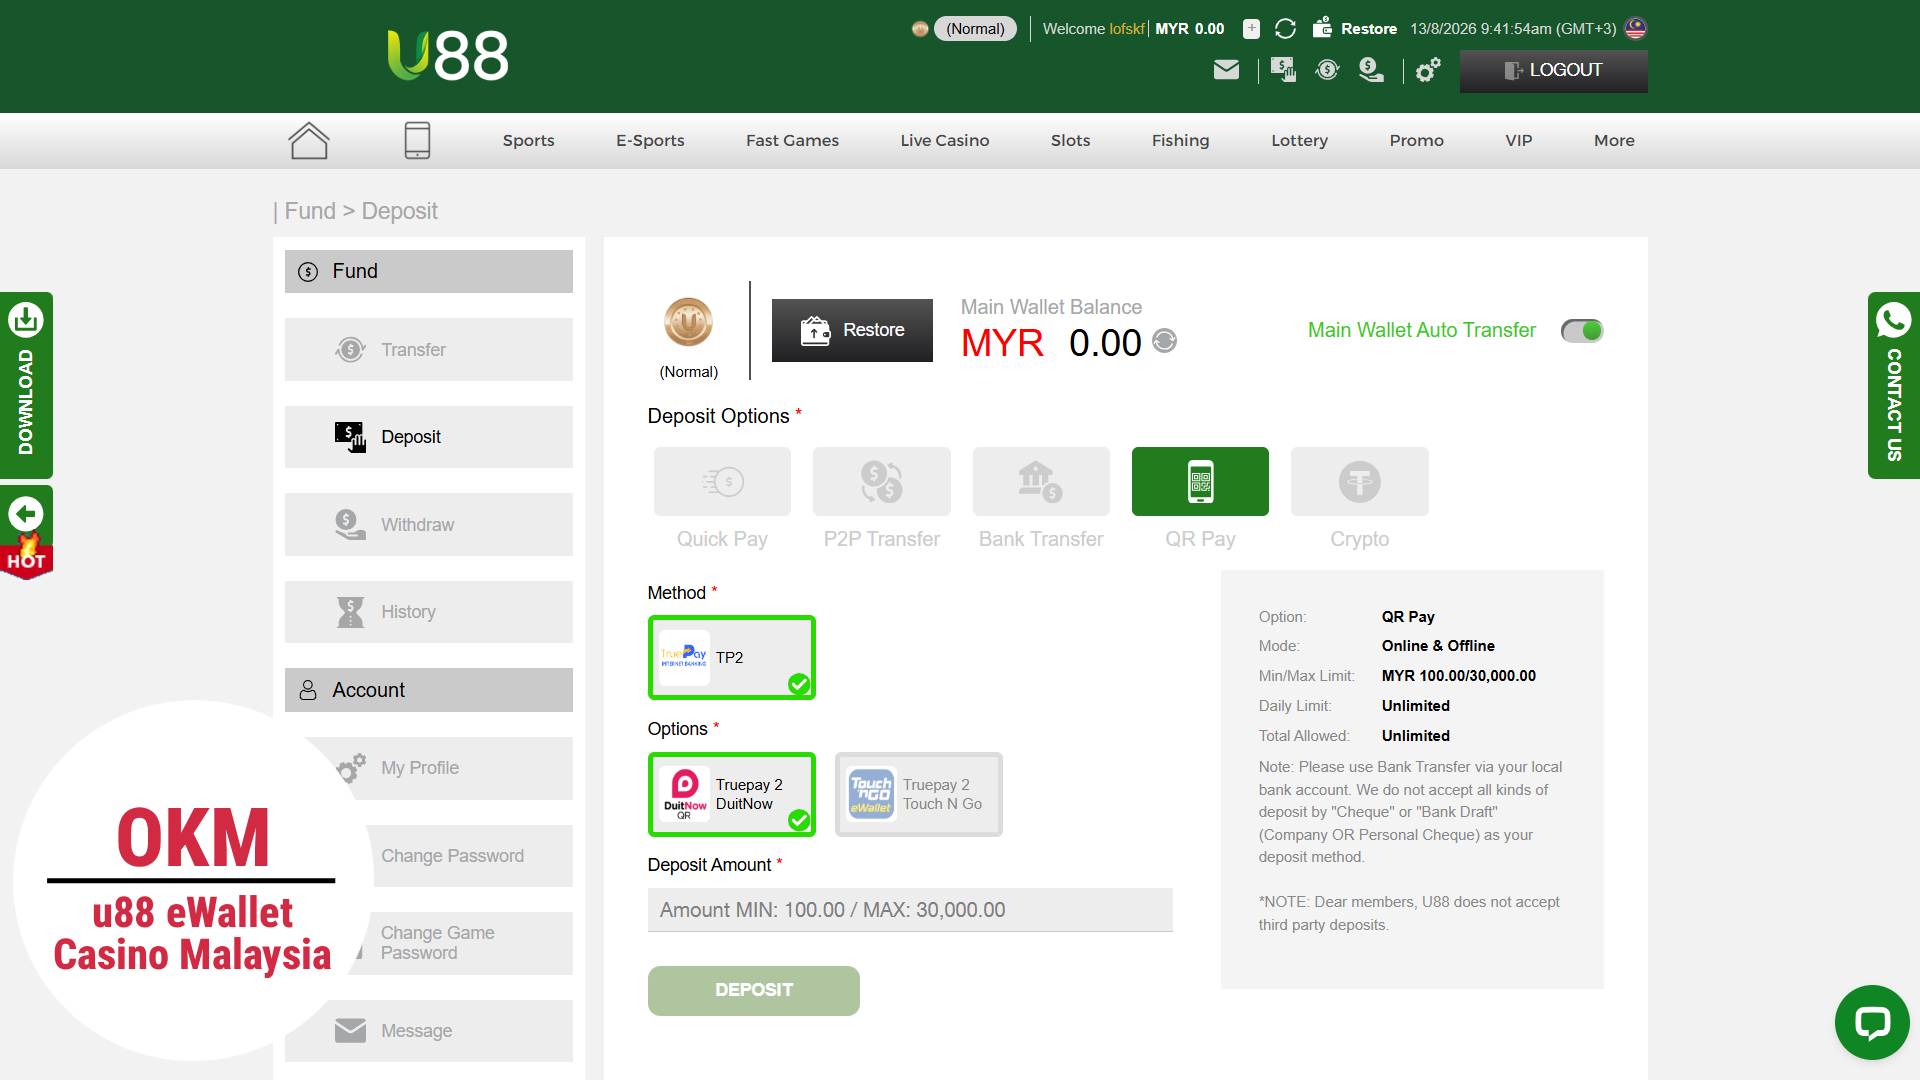Viewport: 1920px width, 1080px height.
Task: Open the live chat bubble icon
Action: click(x=1872, y=1022)
